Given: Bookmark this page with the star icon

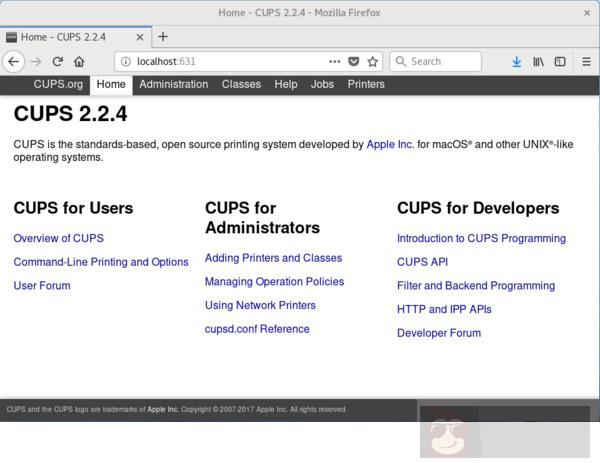Looking at the screenshot, I should pyautogui.click(x=372, y=61).
